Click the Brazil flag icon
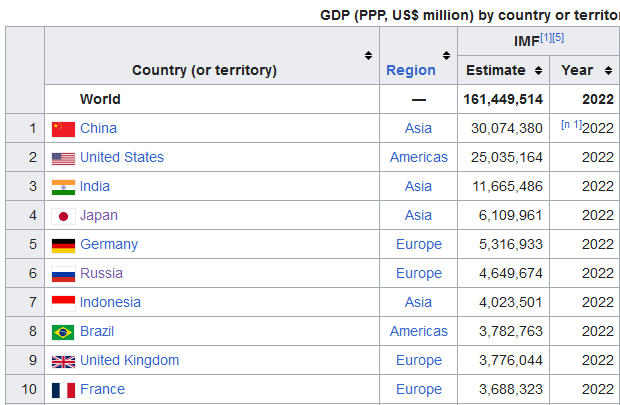Viewport: 620px width, 405px height. pos(63,332)
